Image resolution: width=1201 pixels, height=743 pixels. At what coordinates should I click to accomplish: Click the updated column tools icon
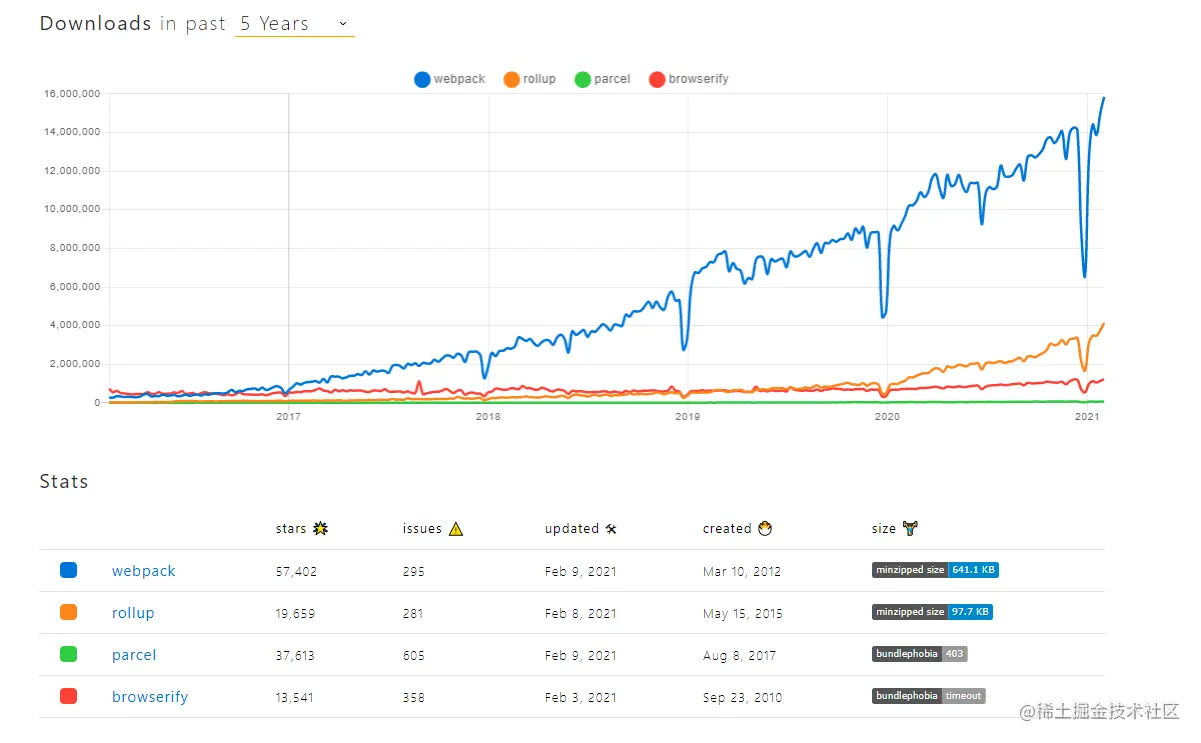tap(611, 529)
